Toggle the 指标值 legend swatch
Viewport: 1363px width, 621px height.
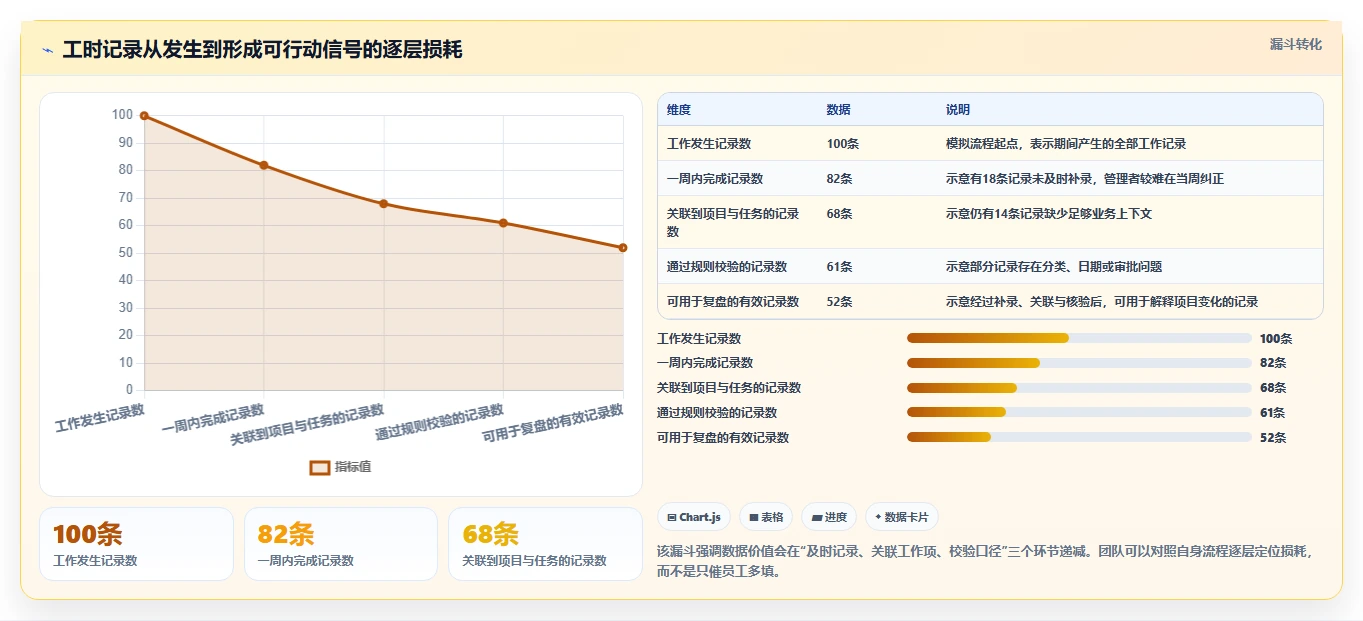pos(320,467)
